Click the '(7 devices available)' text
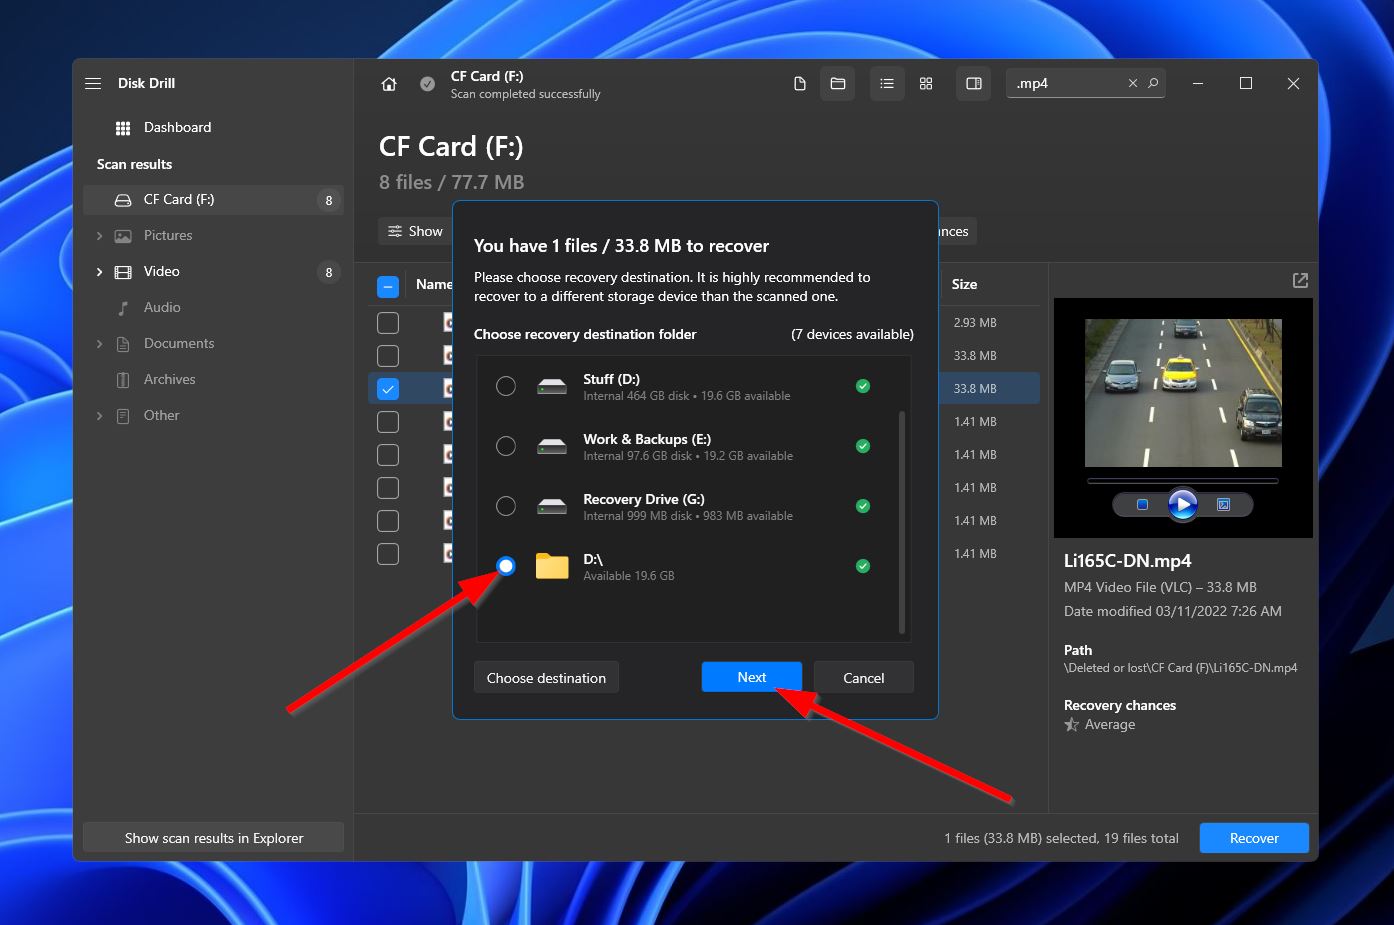1394x925 pixels. [x=852, y=334]
